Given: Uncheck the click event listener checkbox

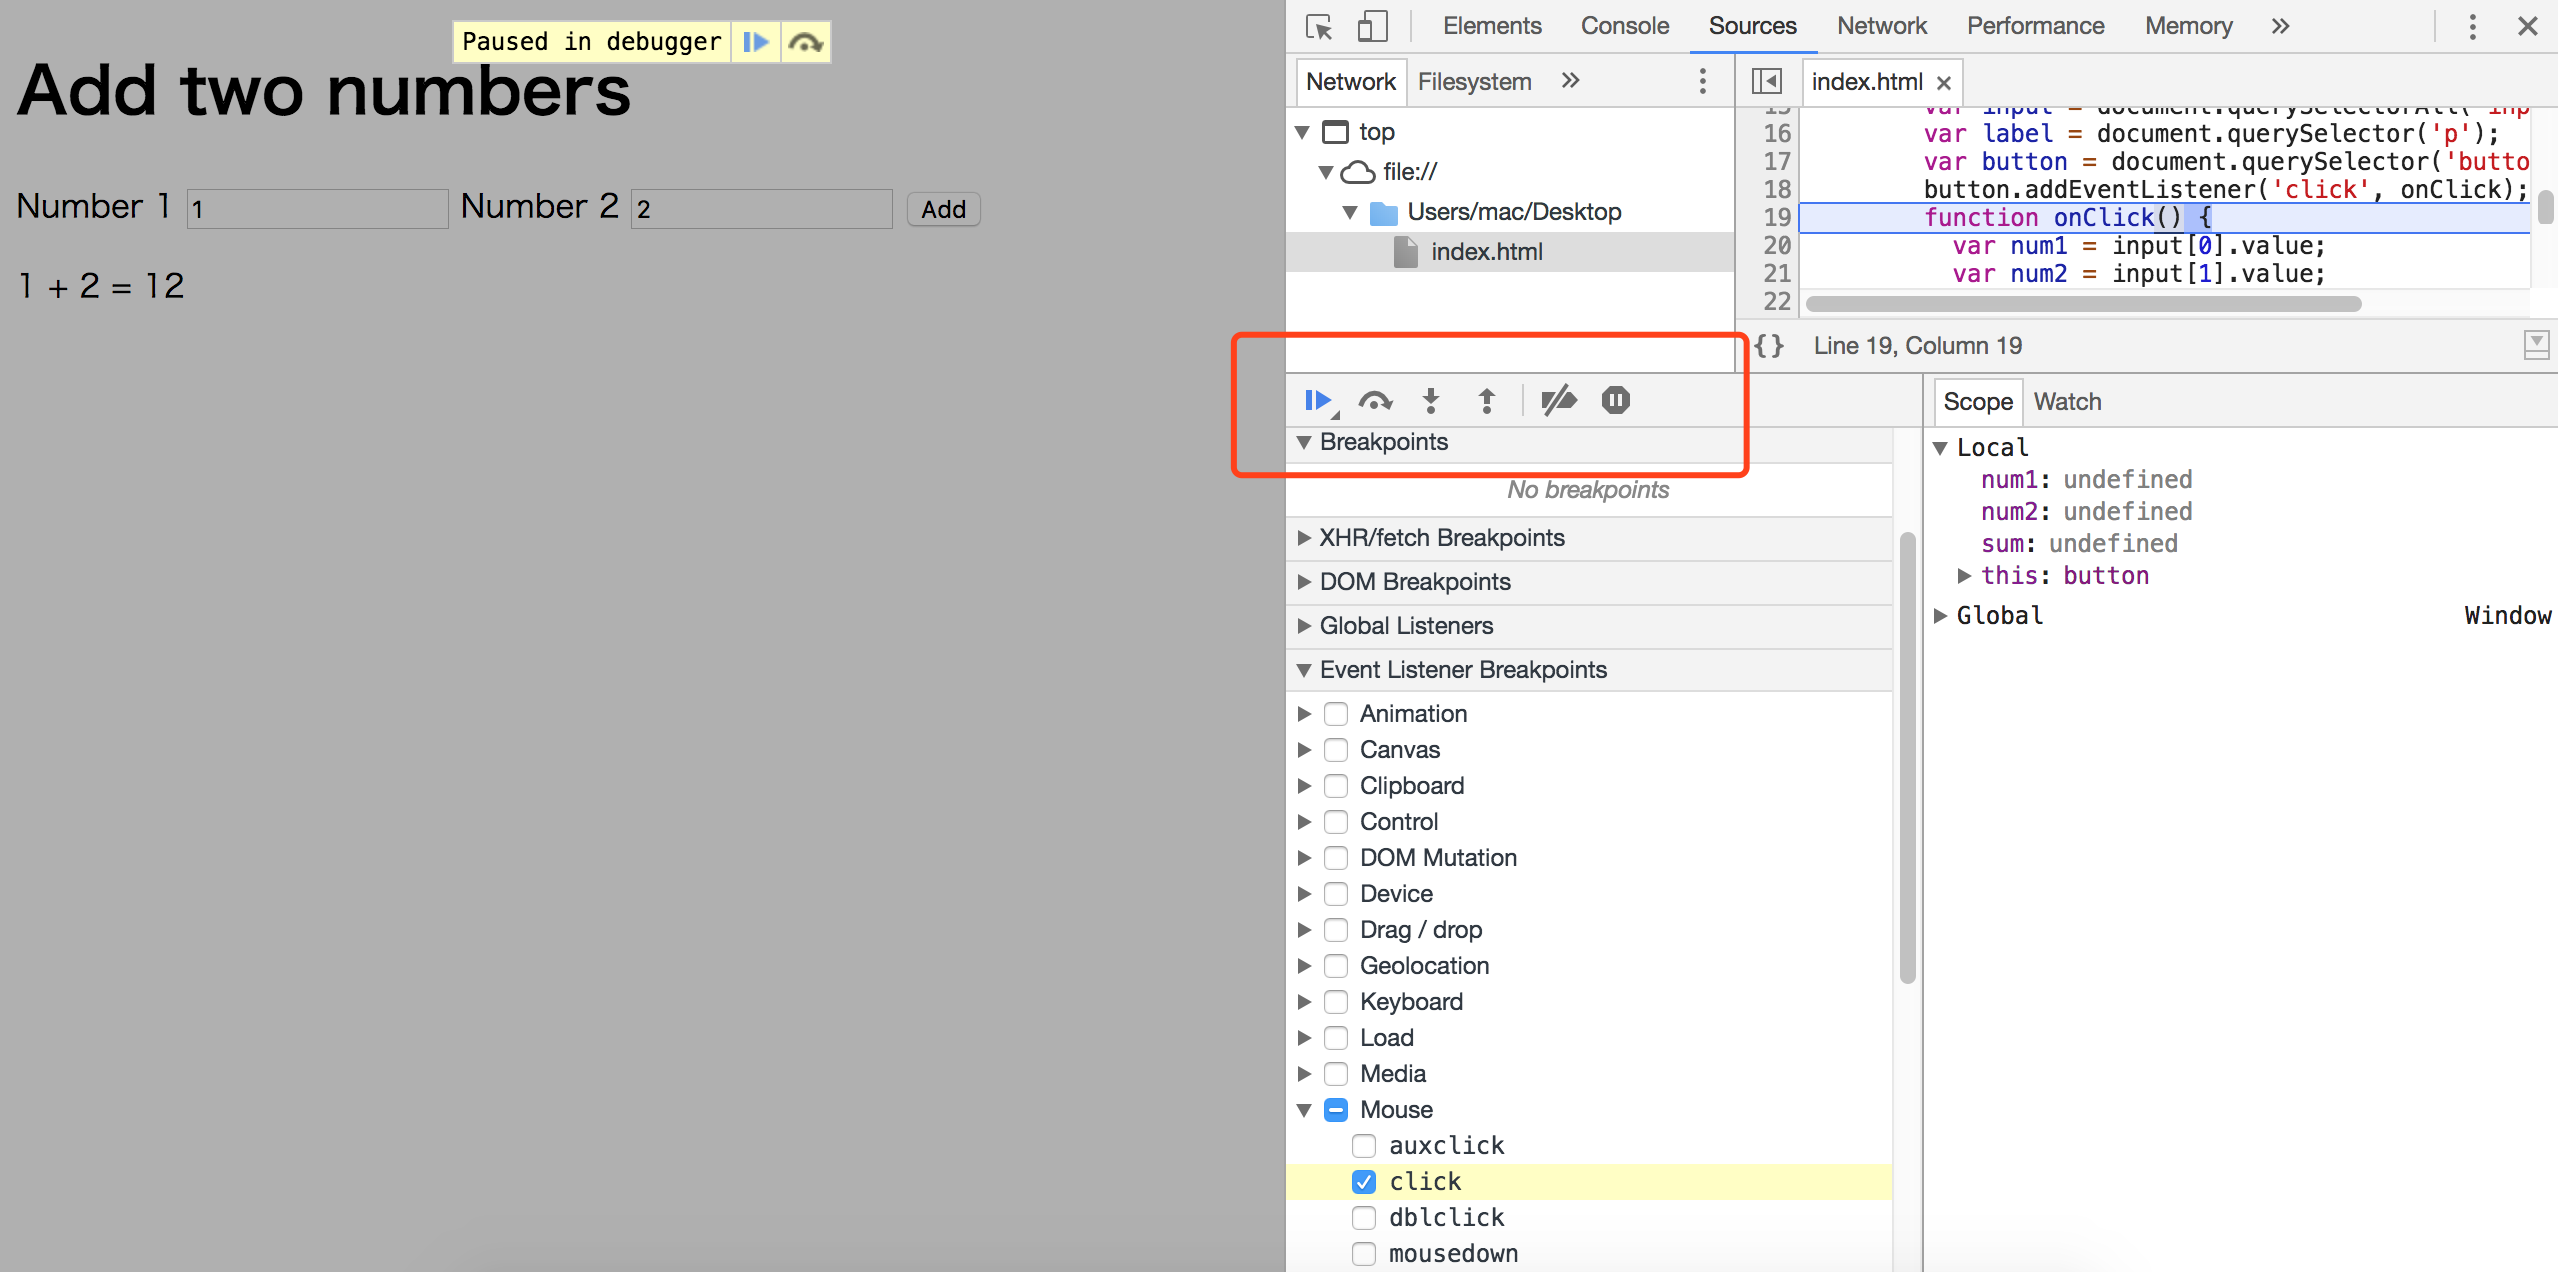Looking at the screenshot, I should (1364, 1182).
